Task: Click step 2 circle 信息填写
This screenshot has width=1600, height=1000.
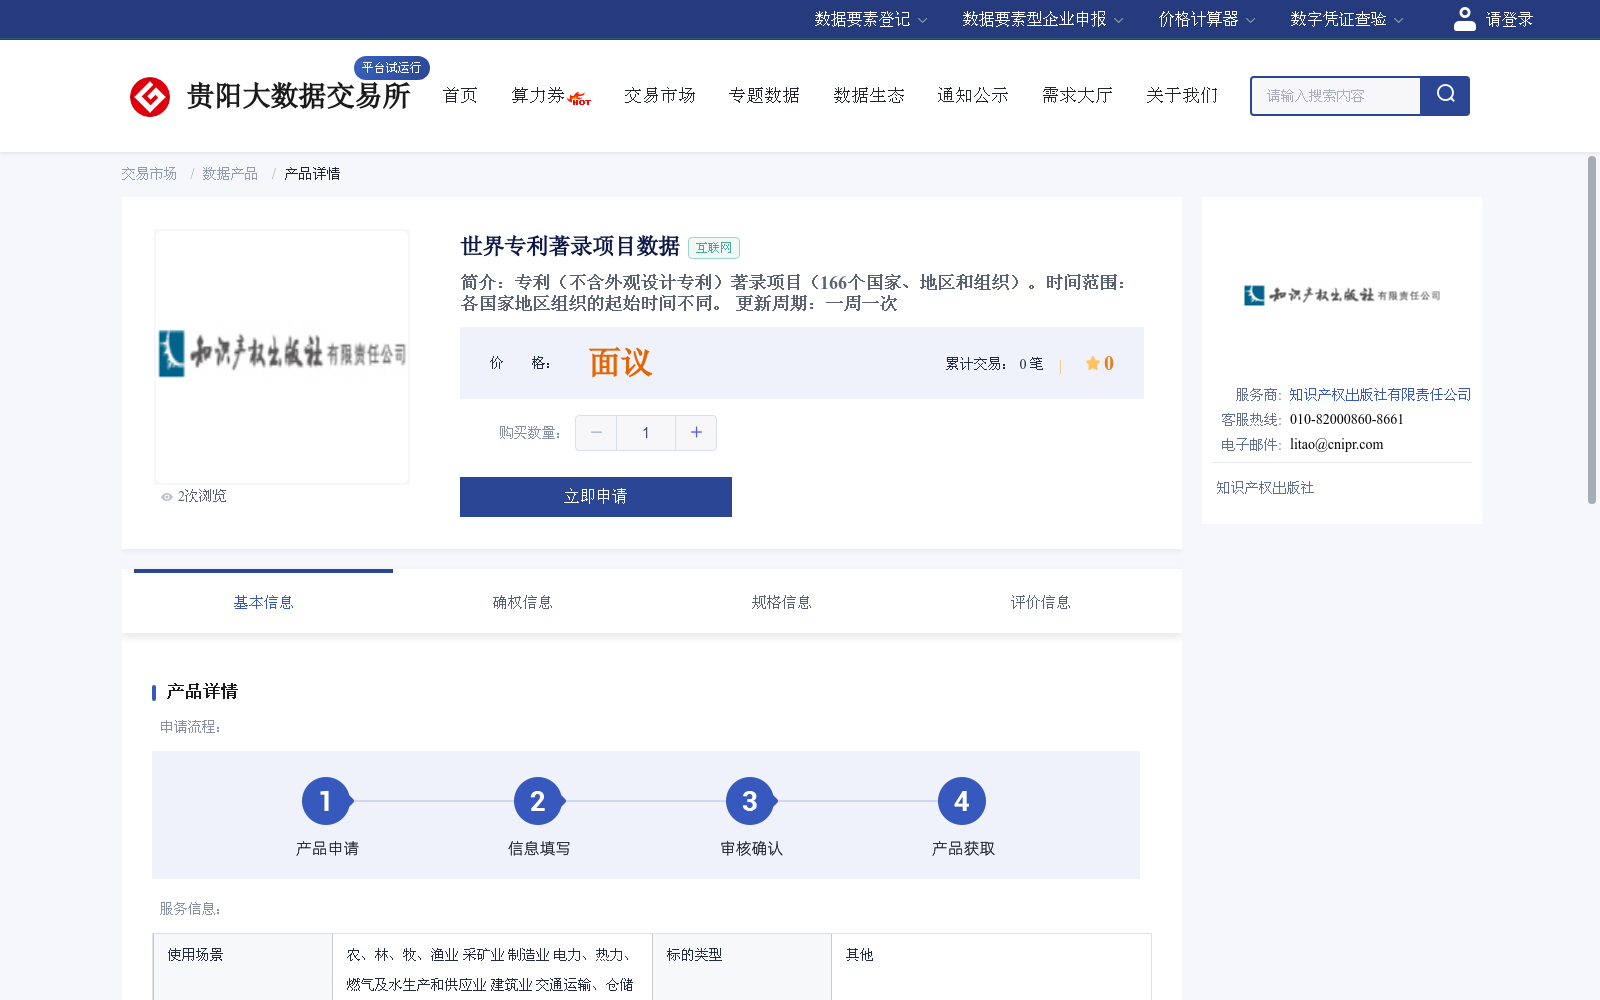Action: (538, 801)
